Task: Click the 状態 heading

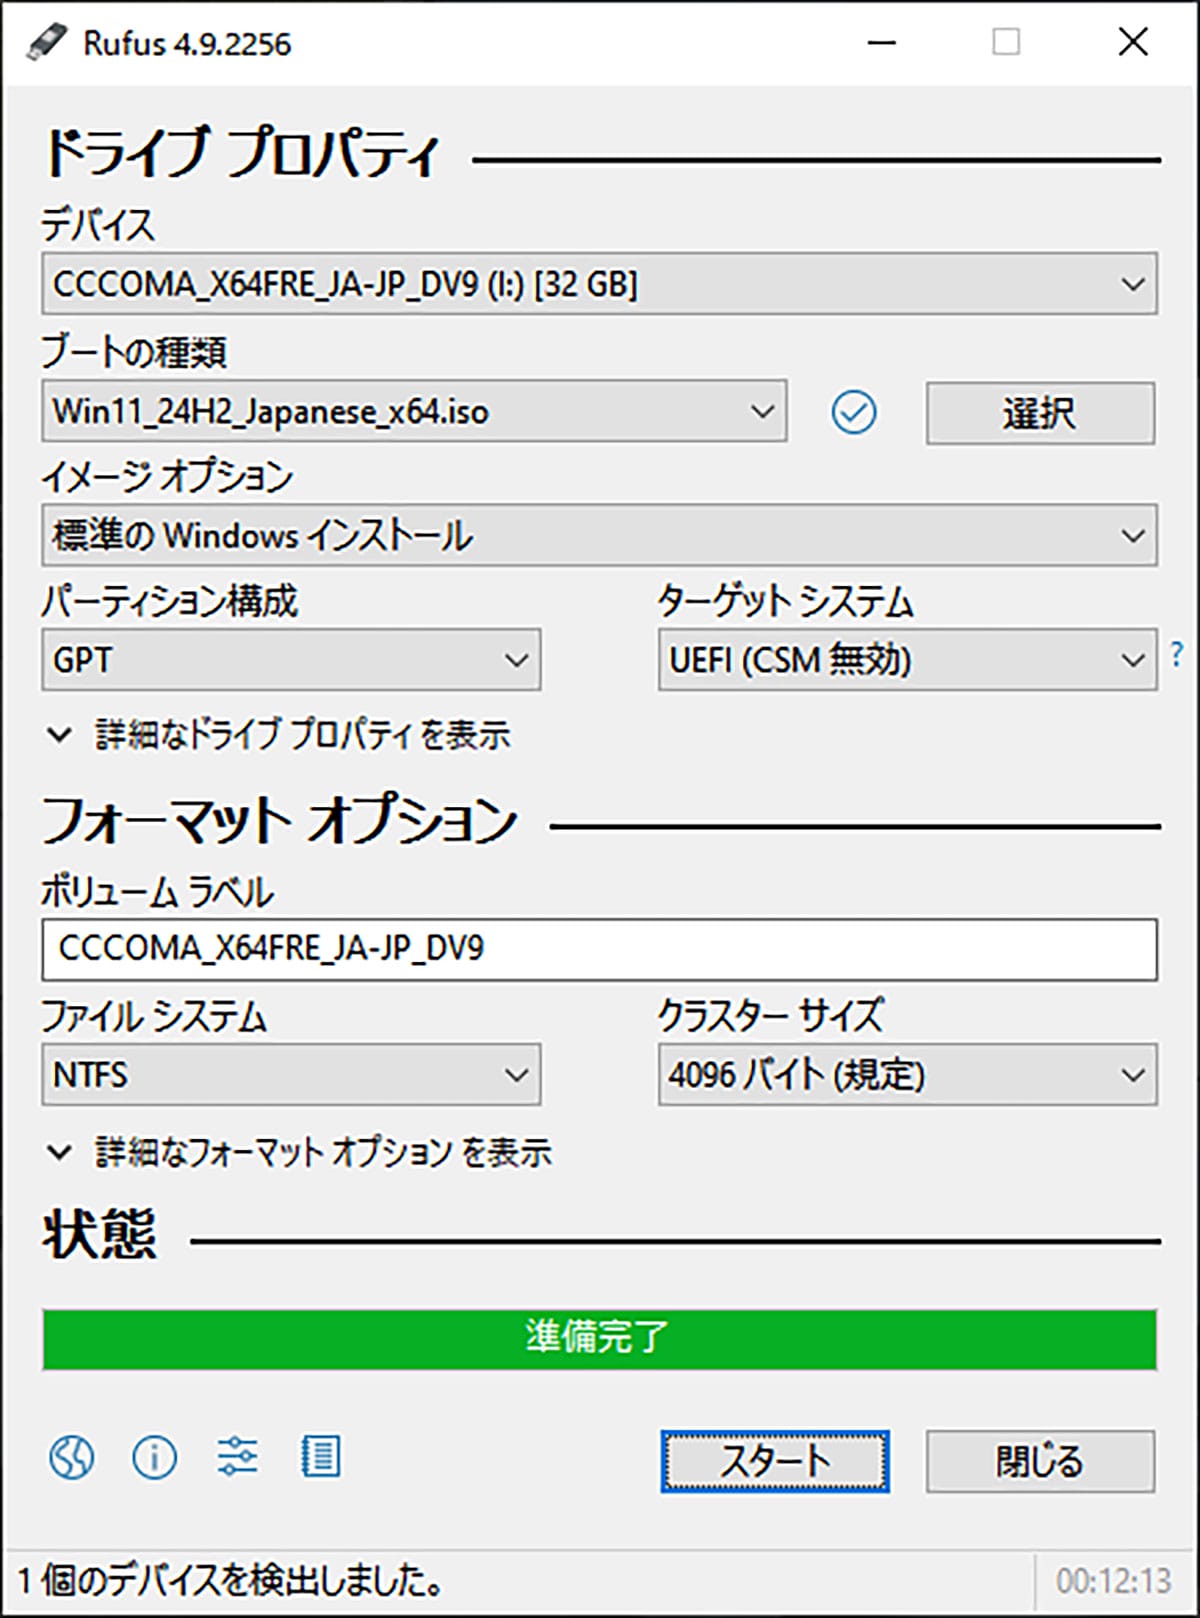Action: coord(99,1235)
